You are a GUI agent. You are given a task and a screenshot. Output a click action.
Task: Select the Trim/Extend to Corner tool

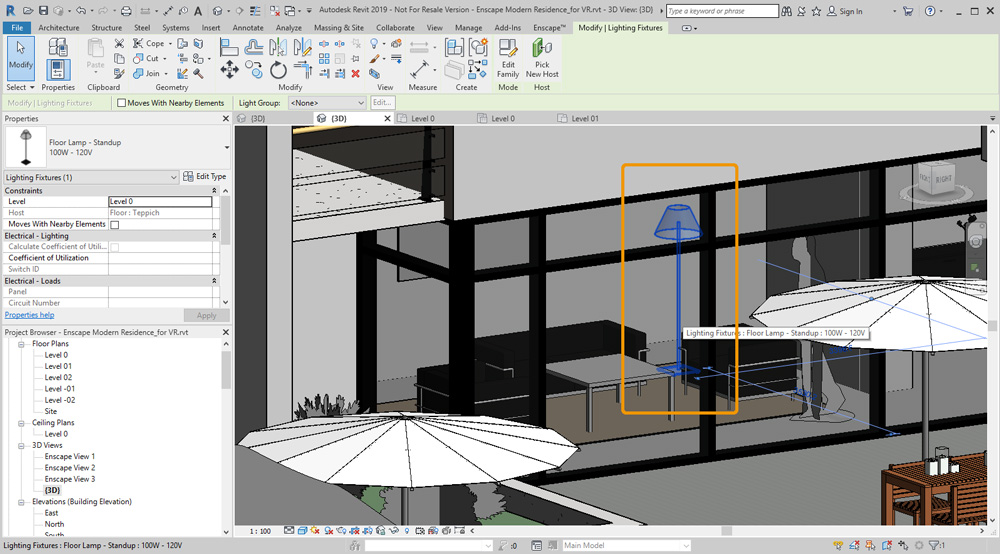(x=302, y=69)
